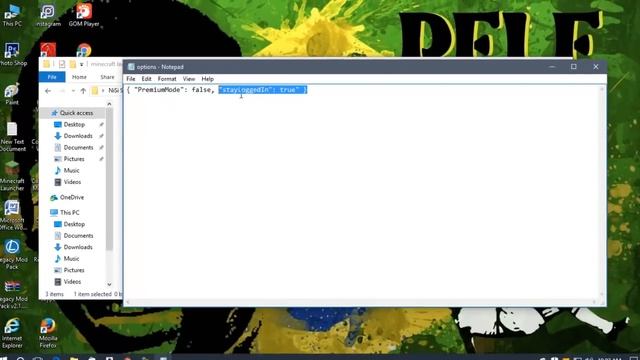Select OneDrive in the navigation pane
Screen dimensions: 640x360
tap(71, 197)
